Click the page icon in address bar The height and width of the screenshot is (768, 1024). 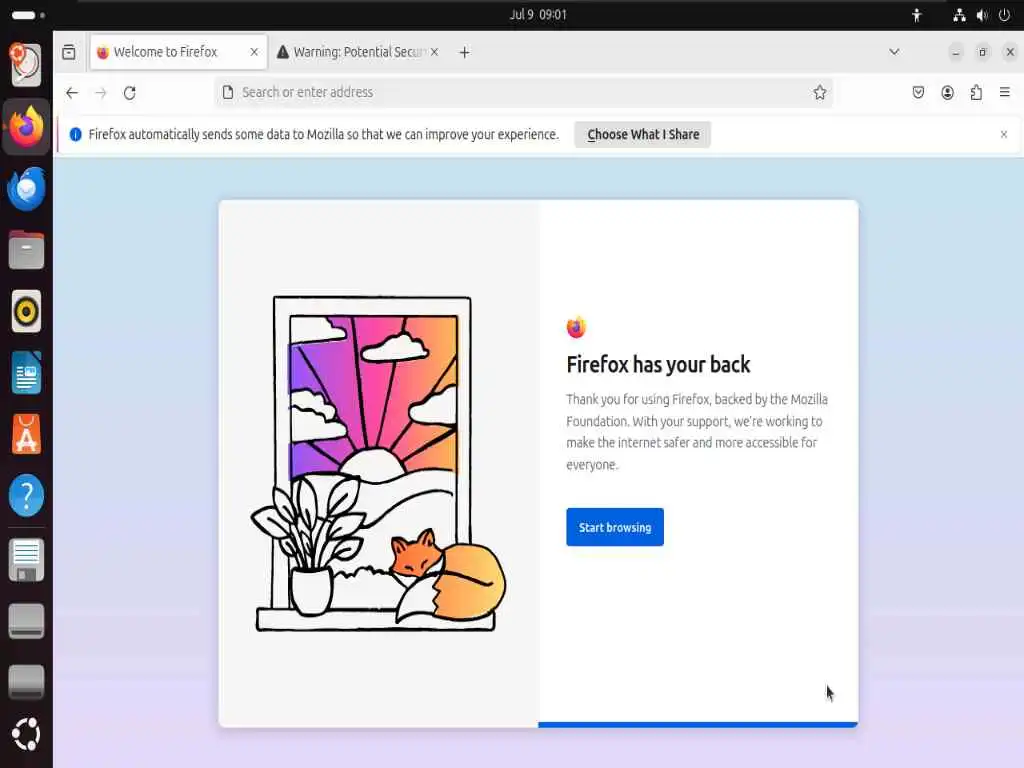click(x=228, y=93)
